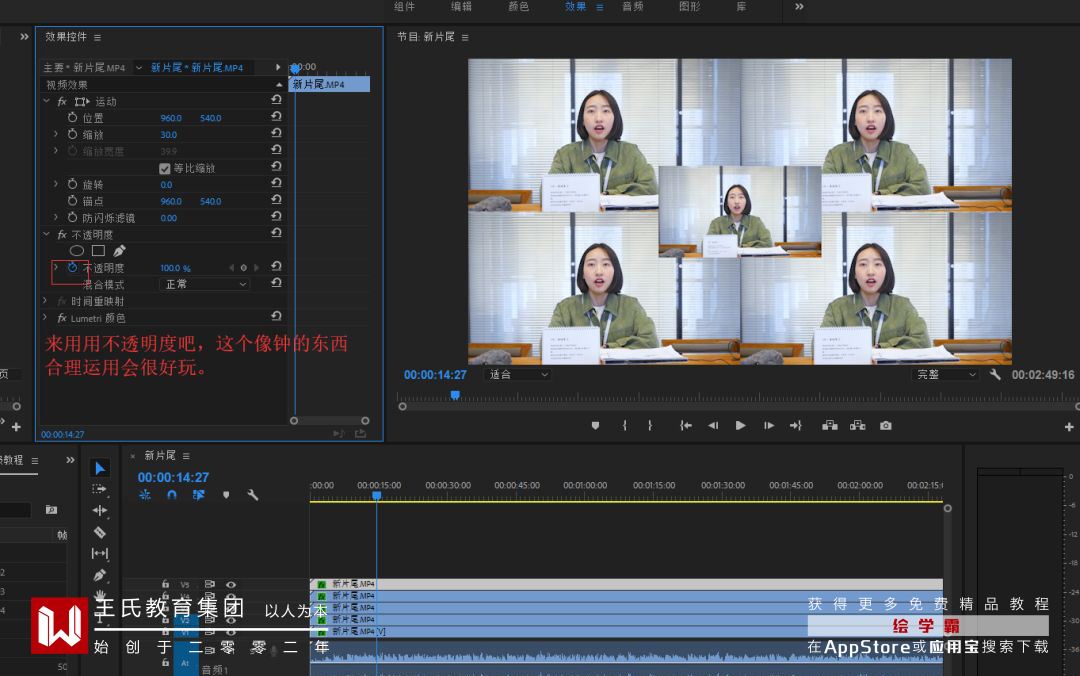
Task: Reset the 锚点 parameter
Action: pyautogui.click(x=276, y=200)
